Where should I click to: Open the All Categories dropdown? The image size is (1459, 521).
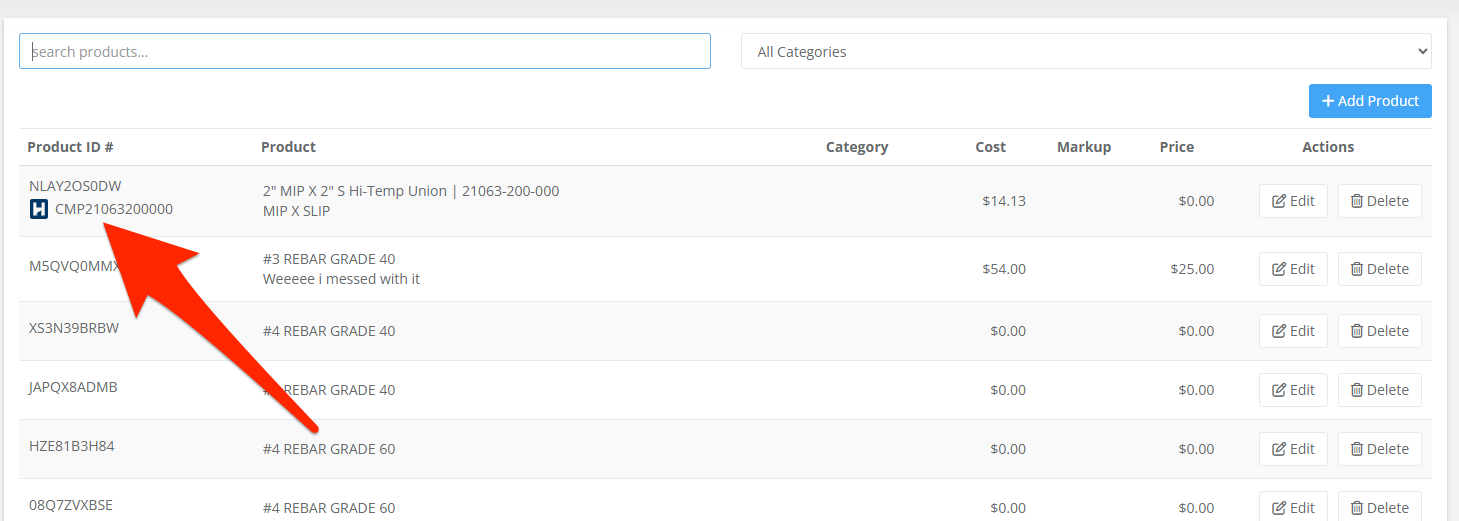pyautogui.click(x=1086, y=51)
